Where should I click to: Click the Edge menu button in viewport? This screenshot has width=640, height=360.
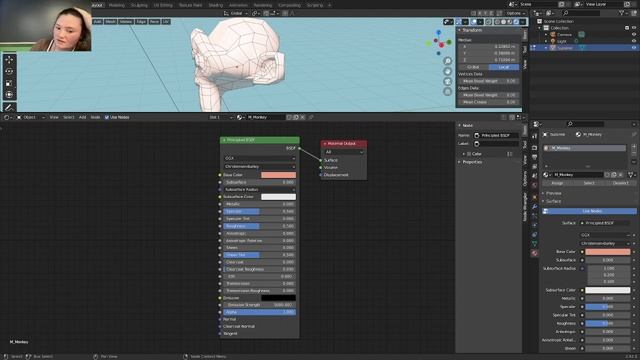pyautogui.click(x=141, y=22)
